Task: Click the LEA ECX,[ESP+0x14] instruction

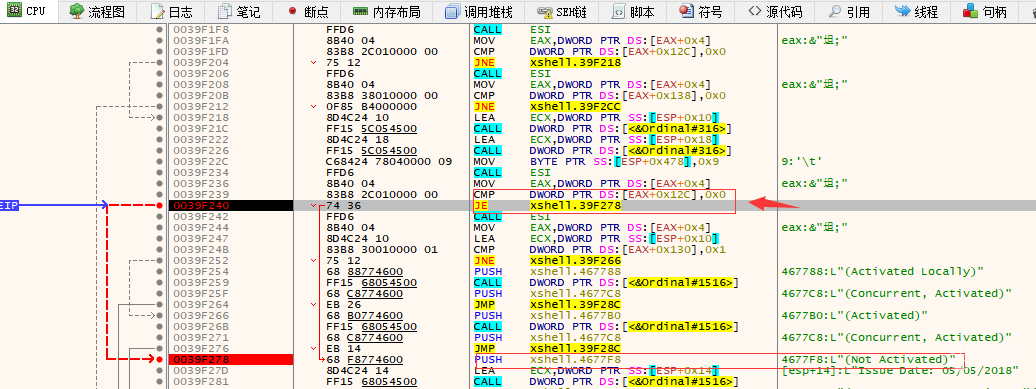Action: 597,371
